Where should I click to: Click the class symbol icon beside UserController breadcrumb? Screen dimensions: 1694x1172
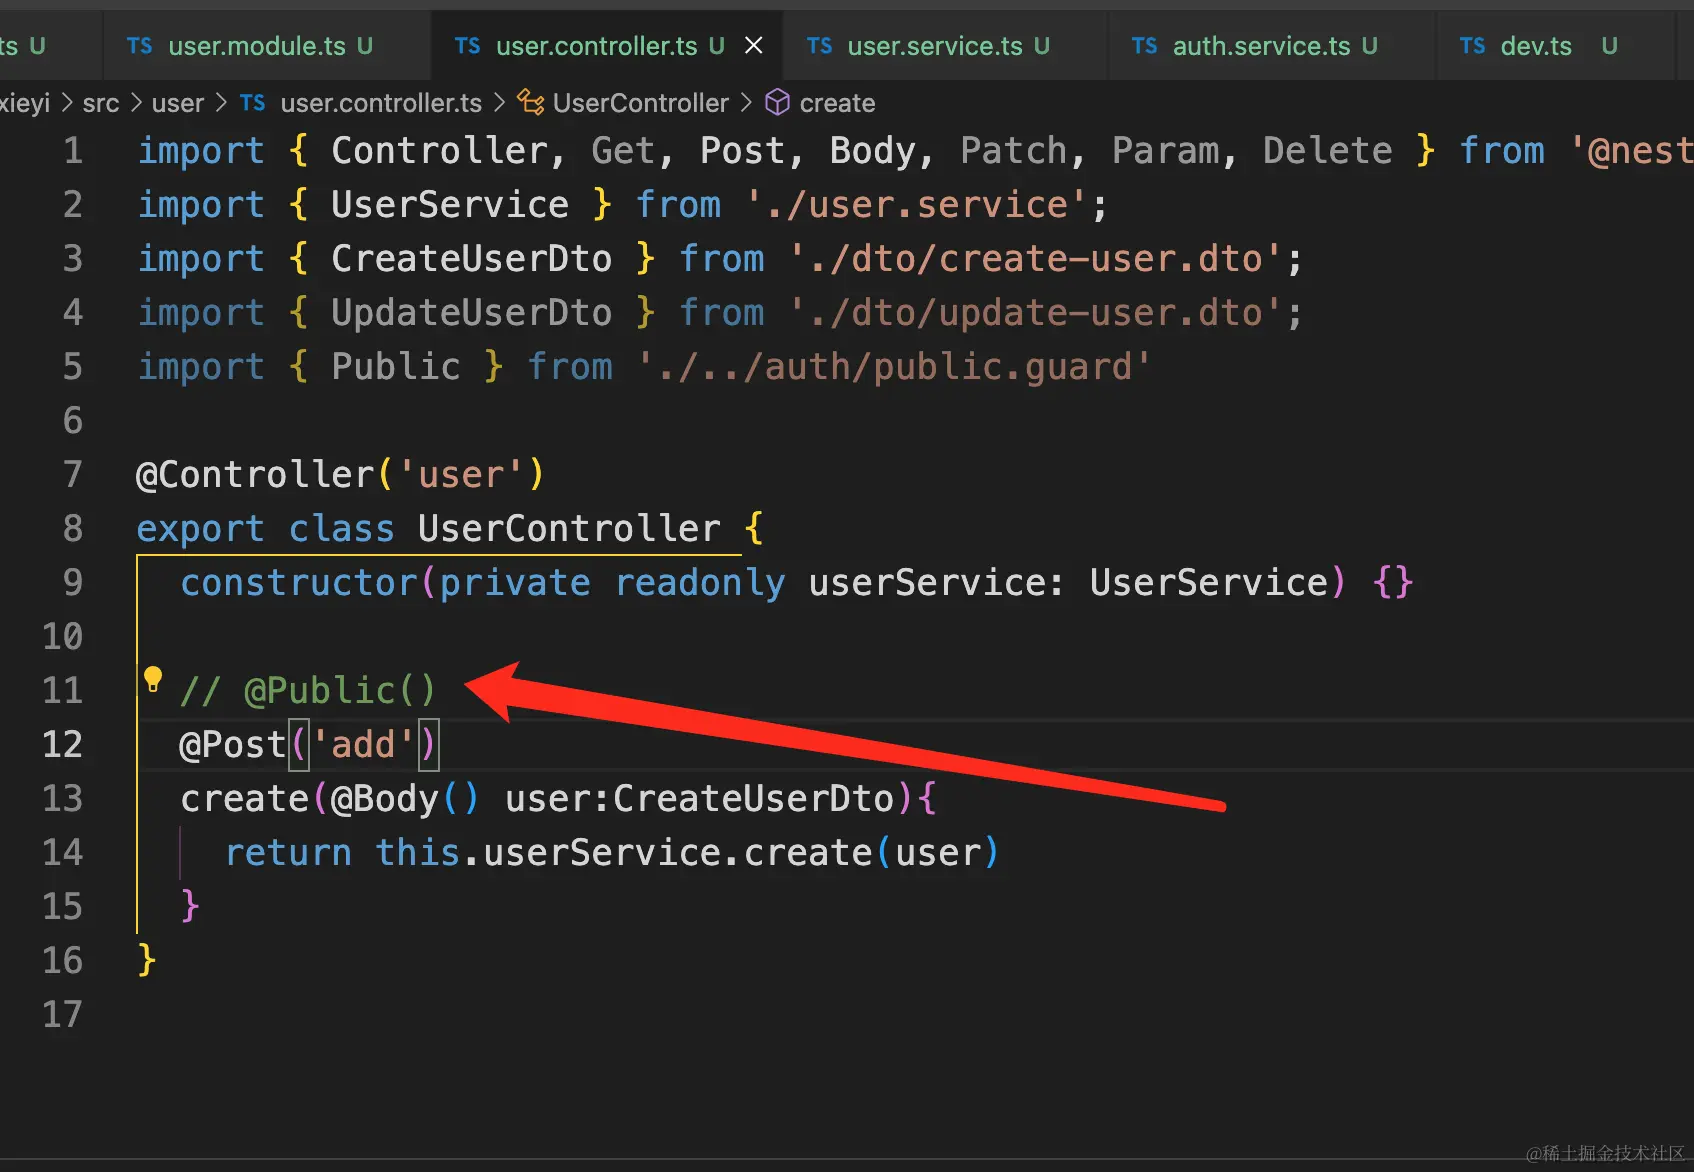click(531, 102)
